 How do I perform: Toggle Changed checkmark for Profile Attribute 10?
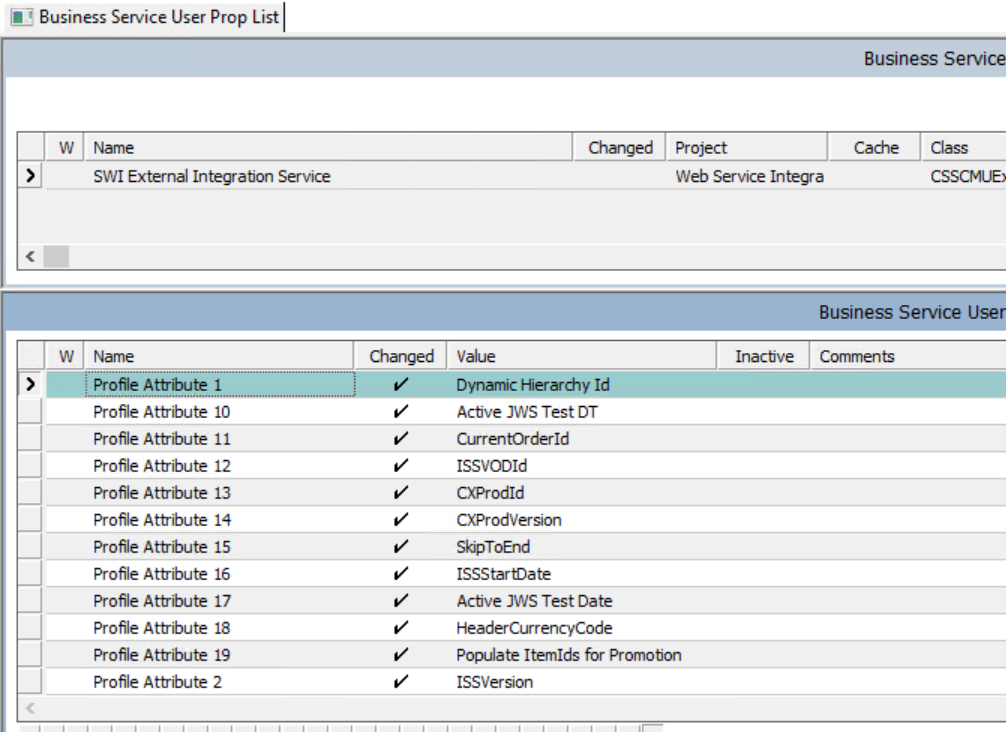400,411
